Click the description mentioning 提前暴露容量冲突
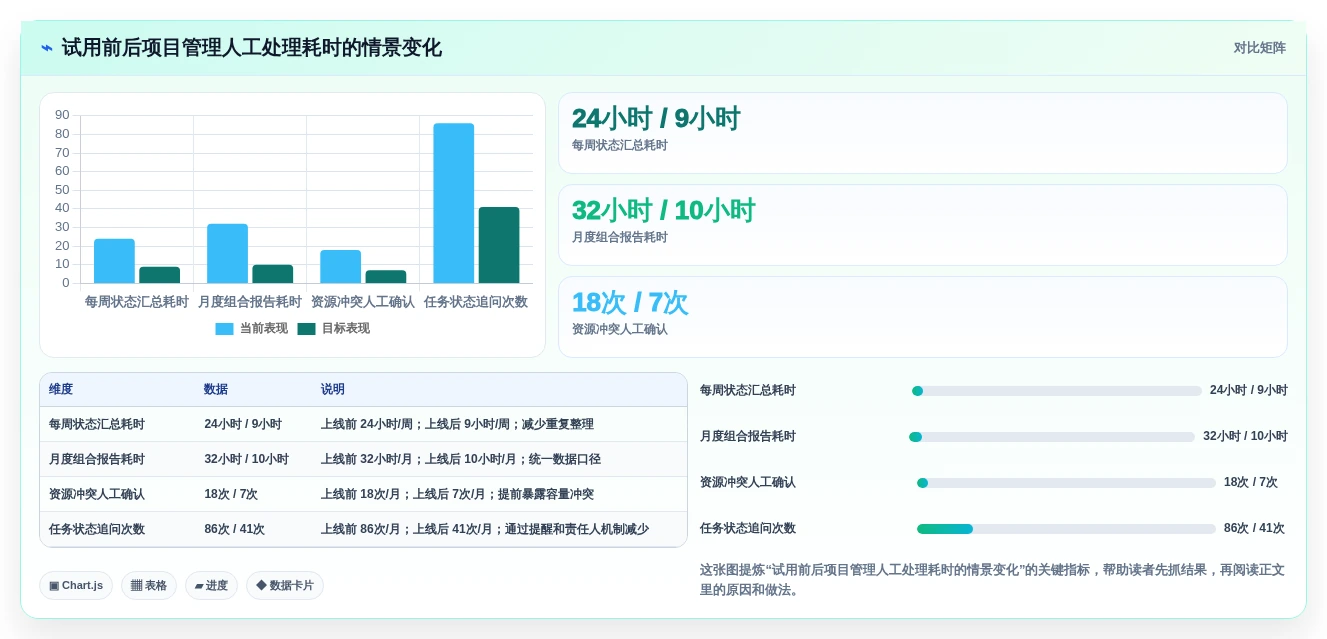The width and height of the screenshot is (1327, 639). pos(457,494)
